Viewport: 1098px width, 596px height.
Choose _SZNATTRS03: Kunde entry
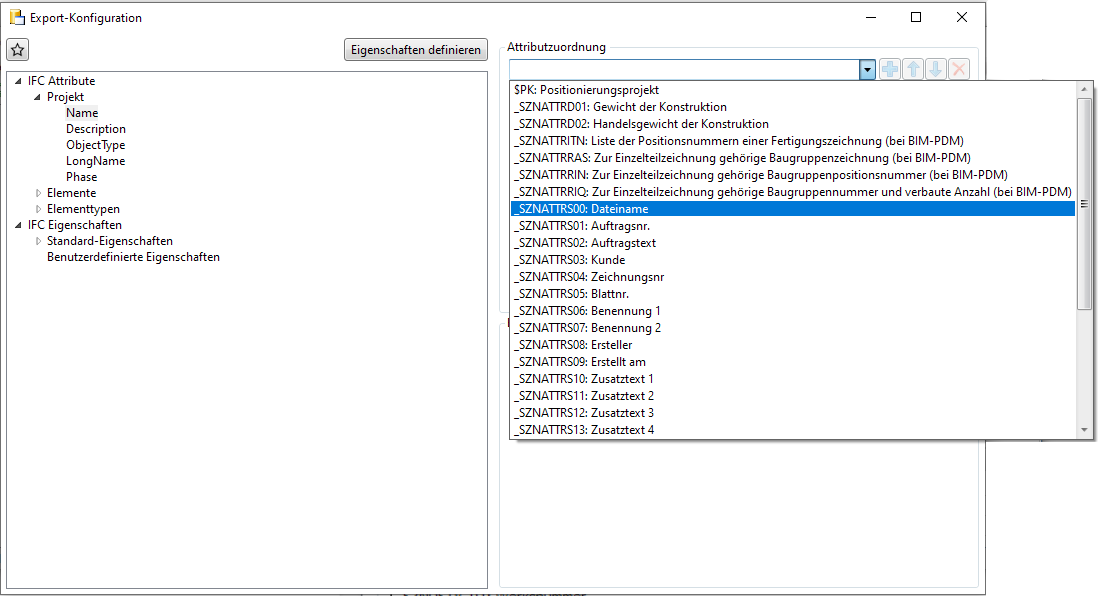pos(793,260)
